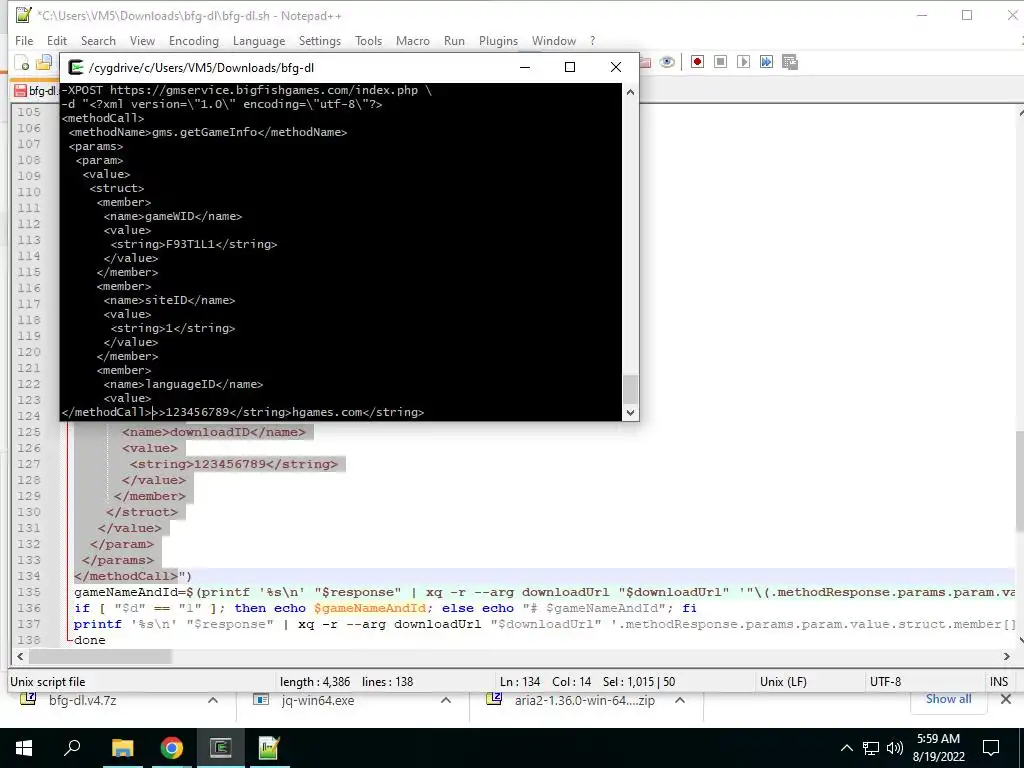Click Show all downloads button

click(x=948, y=699)
